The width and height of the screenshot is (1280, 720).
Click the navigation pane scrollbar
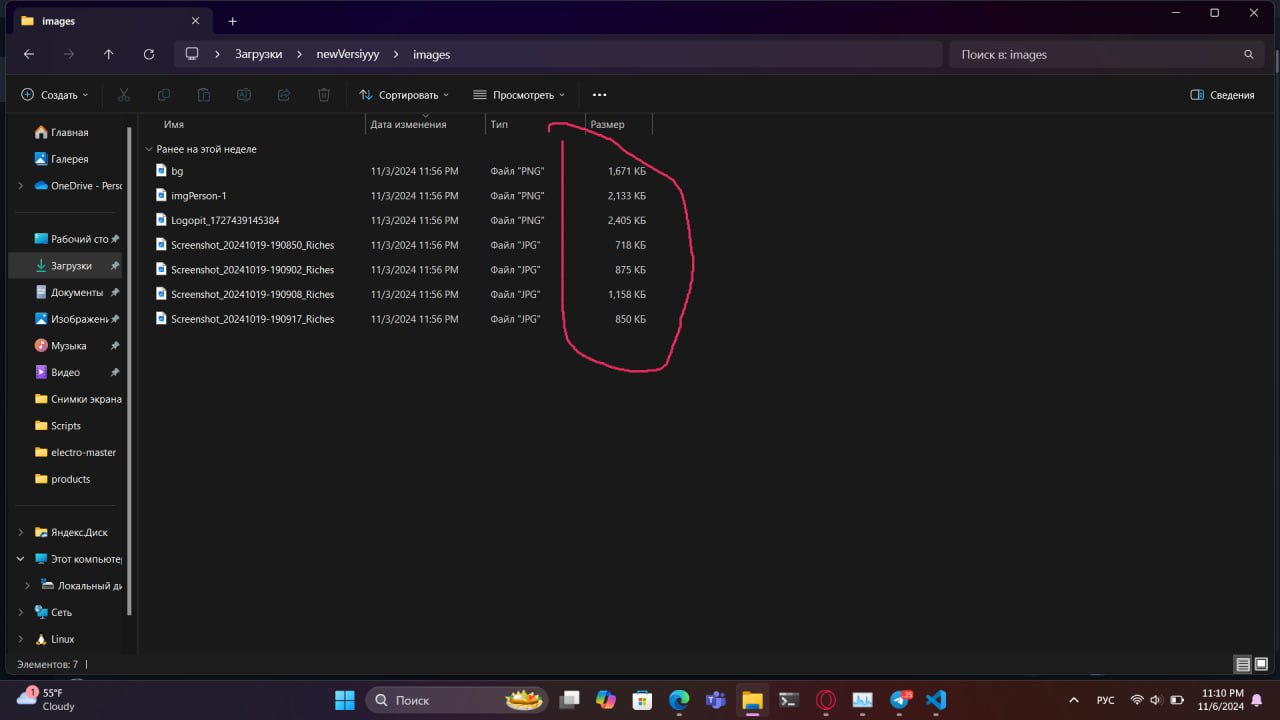click(129, 370)
